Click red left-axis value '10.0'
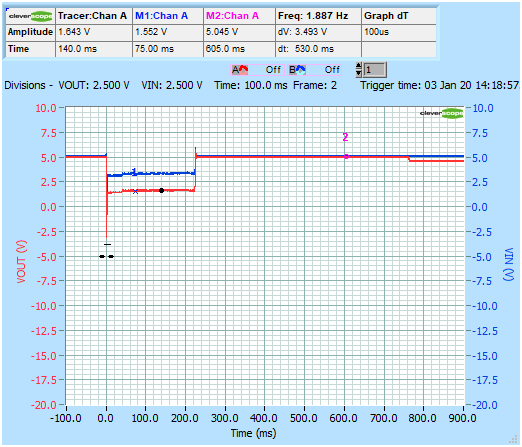Screen dimensions: 522x447 coord(46,108)
